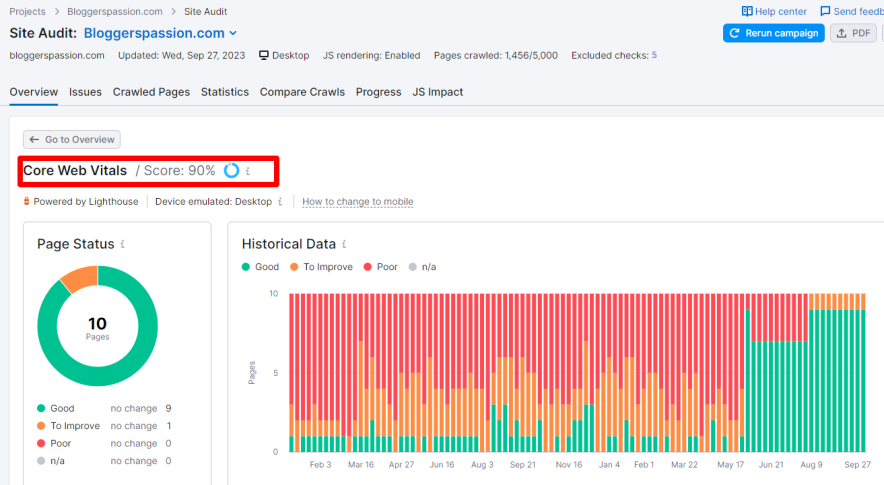This screenshot has height=485, width=884.
Task: Click the Desktop monitor icon in header
Action: (x=264, y=56)
